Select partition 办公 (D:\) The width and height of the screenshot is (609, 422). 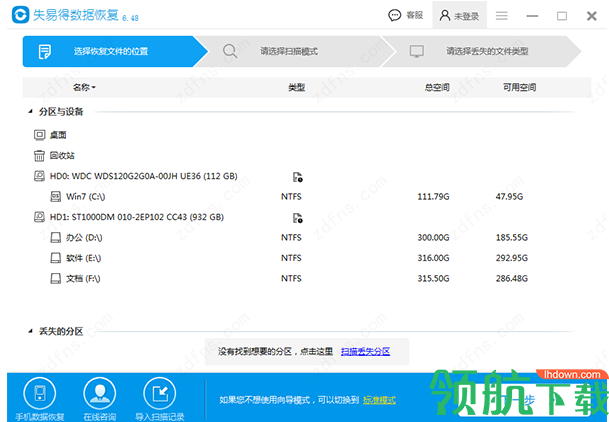tap(84, 238)
